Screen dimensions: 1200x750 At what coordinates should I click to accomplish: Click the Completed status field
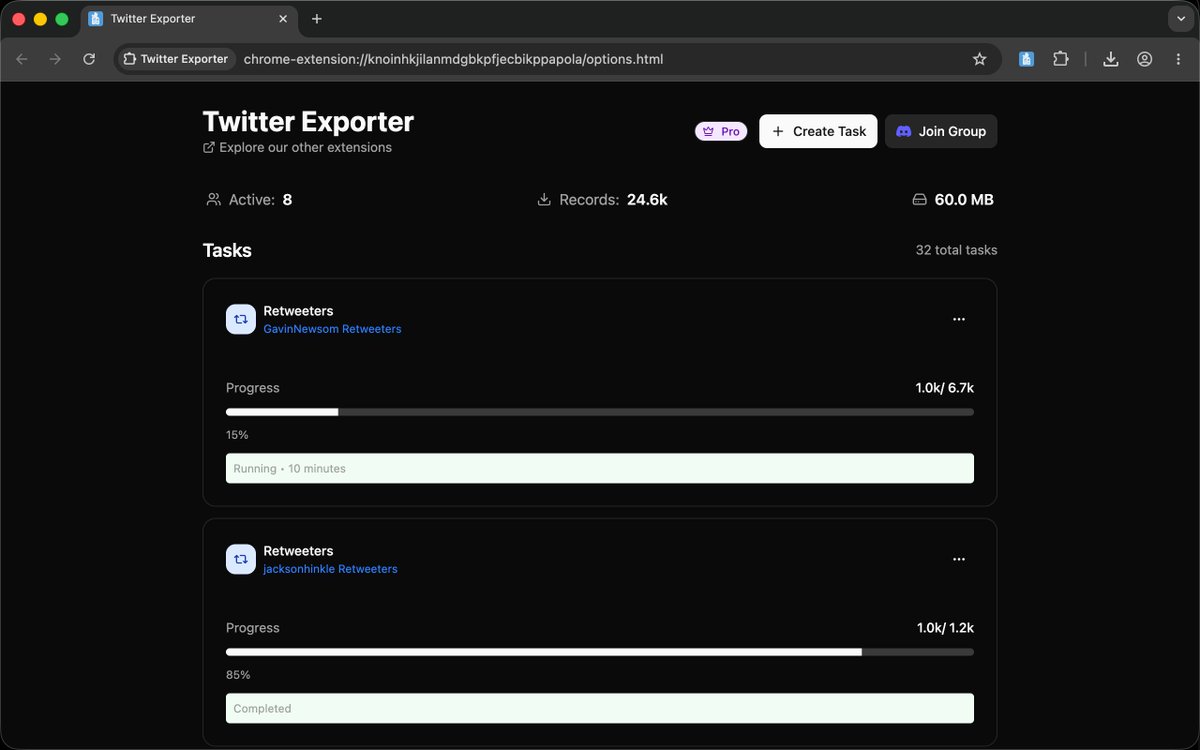coord(600,708)
